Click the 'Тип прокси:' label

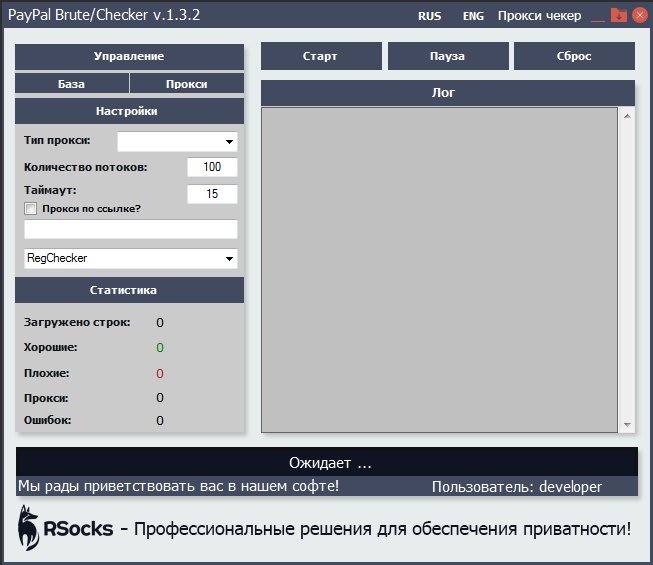point(57,140)
